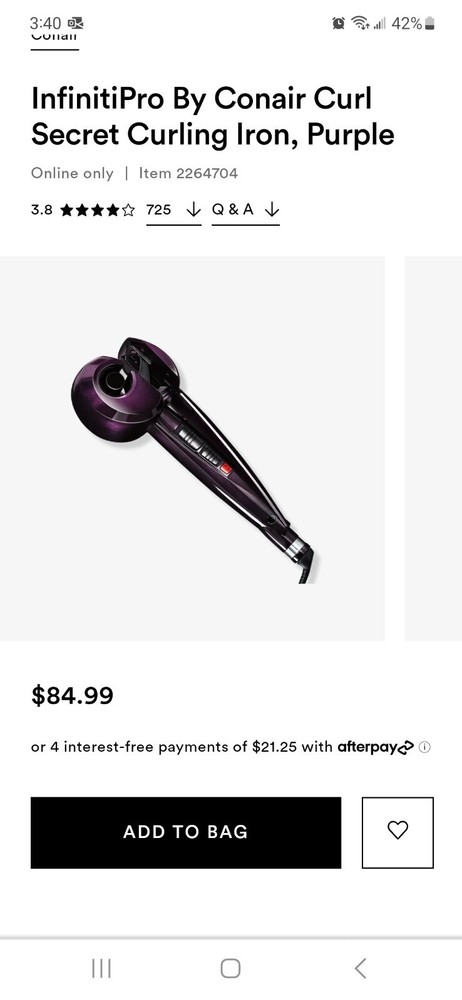Add curling iron to bag

(x=186, y=832)
